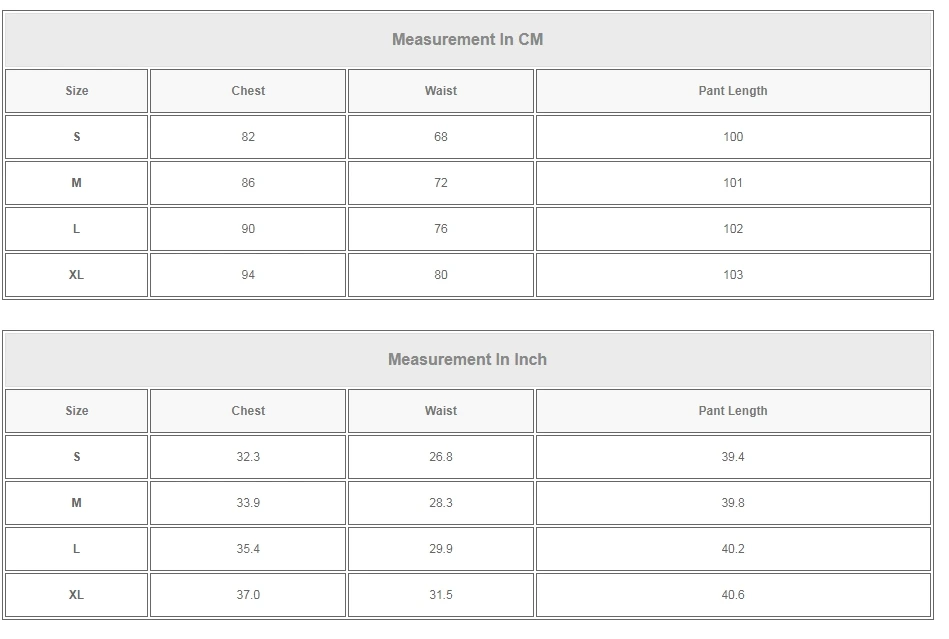Click the "Measurement In CM" table title

click(467, 40)
